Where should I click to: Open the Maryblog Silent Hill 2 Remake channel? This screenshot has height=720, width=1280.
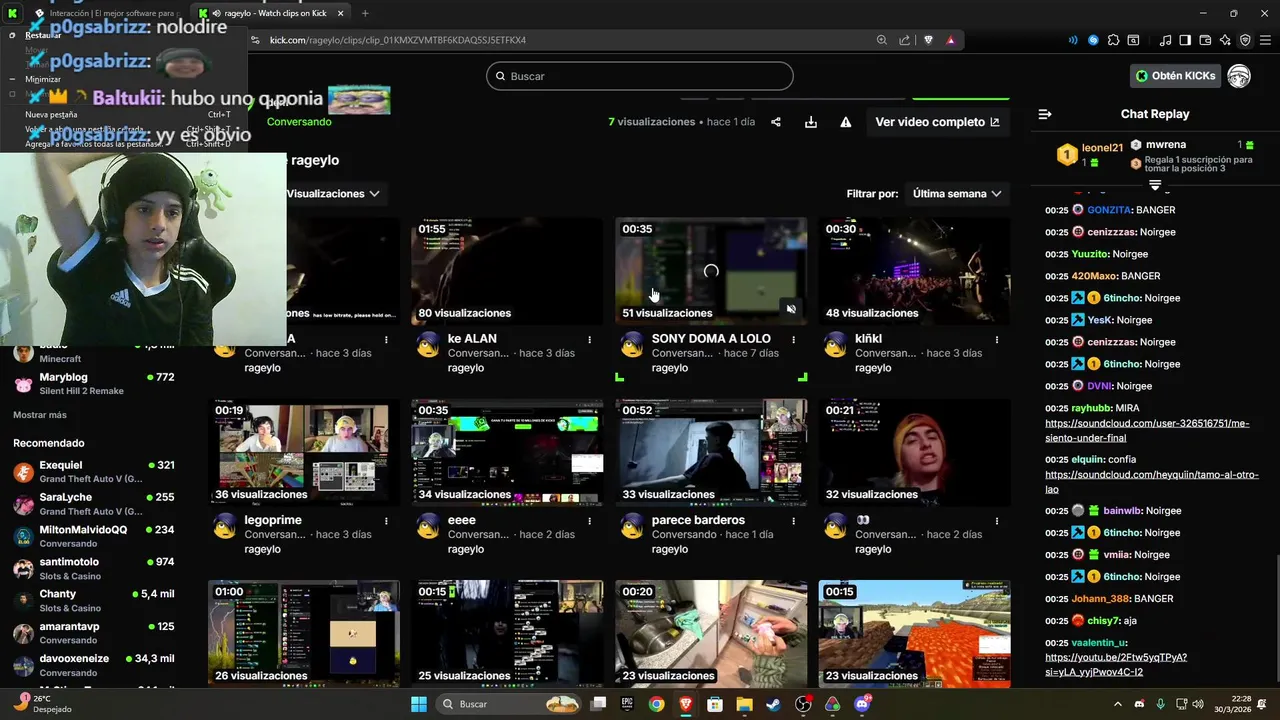(94, 383)
